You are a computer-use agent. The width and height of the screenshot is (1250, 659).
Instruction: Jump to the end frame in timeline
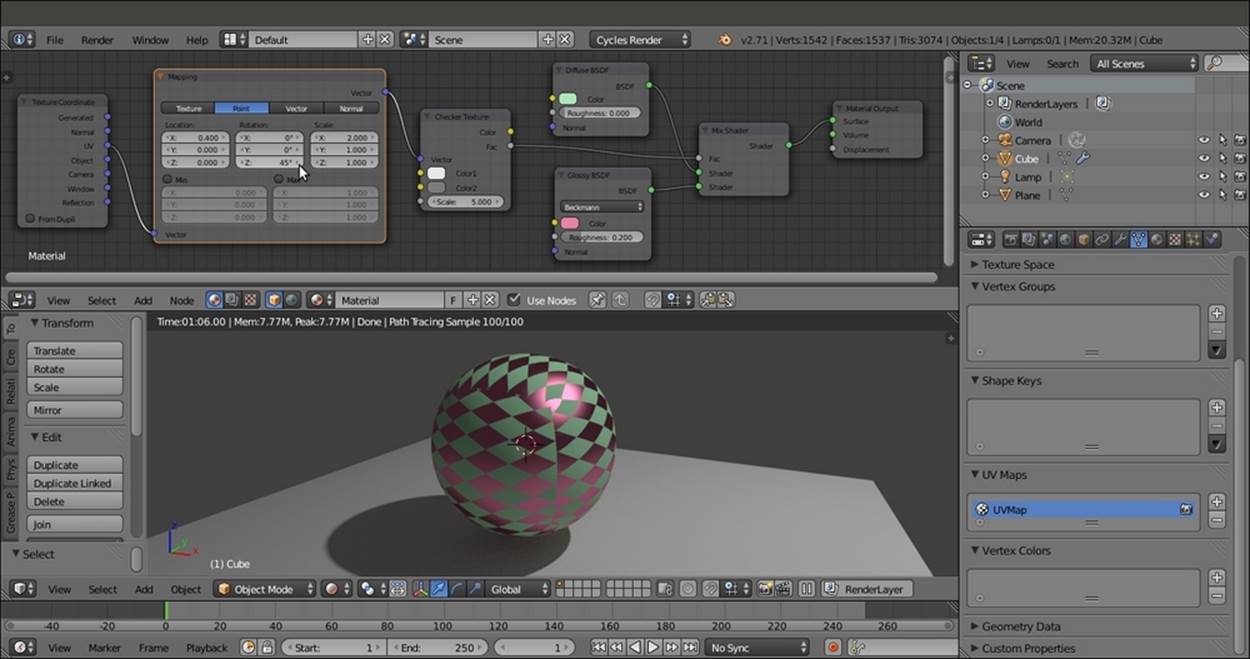pos(688,648)
